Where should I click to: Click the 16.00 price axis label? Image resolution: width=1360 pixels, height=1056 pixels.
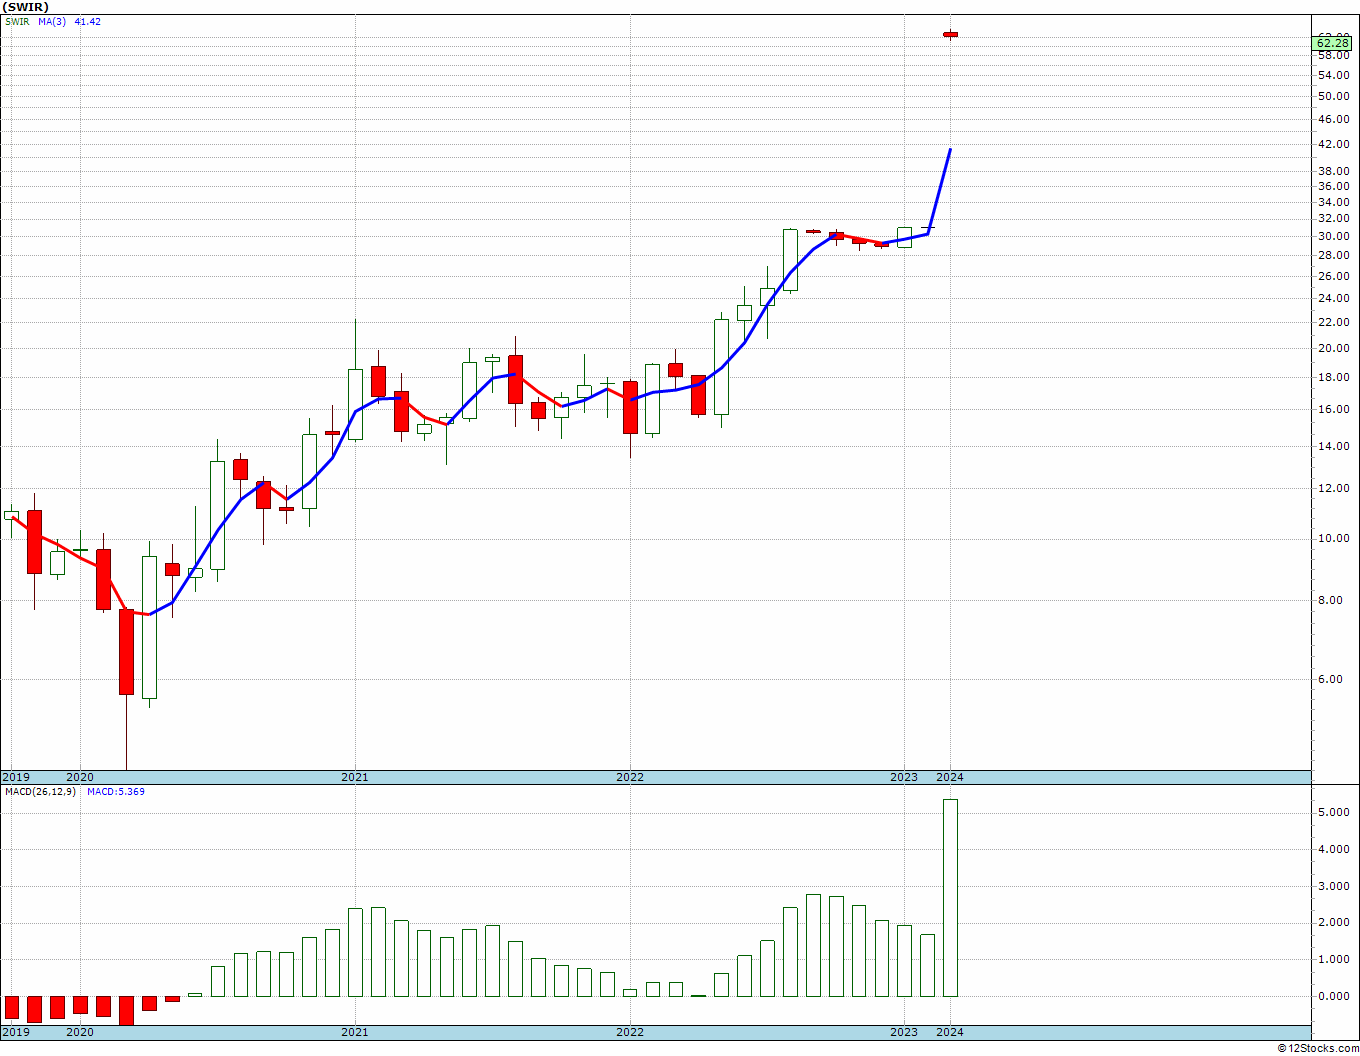(x=1333, y=410)
